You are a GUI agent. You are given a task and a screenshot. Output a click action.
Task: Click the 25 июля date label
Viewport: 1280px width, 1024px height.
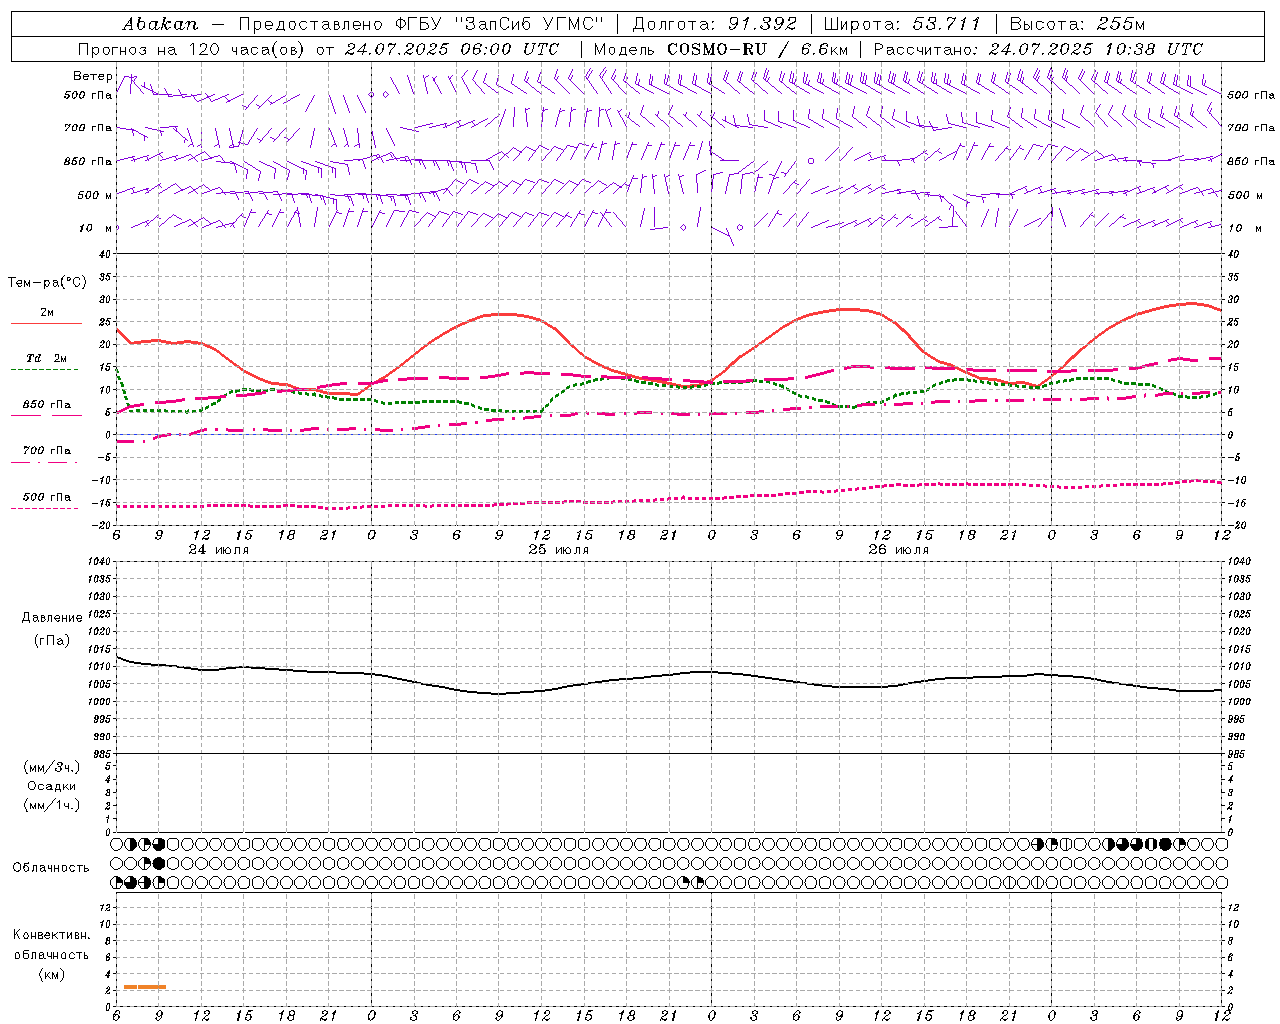(559, 550)
